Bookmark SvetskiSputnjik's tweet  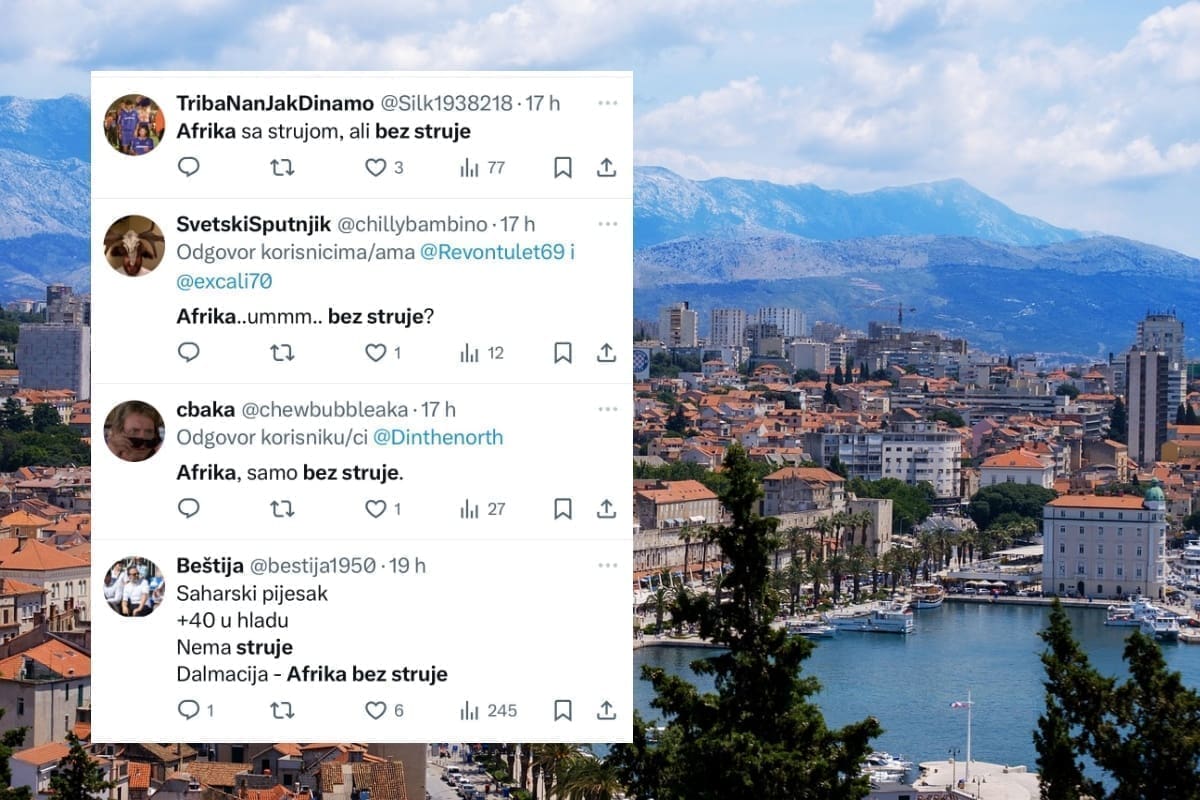[563, 352]
